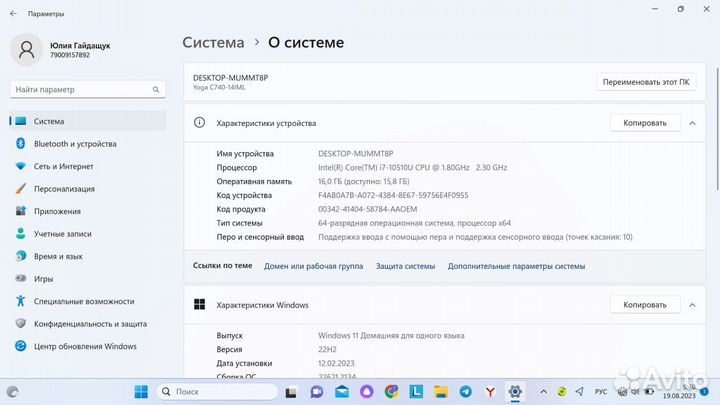Go back with the arrow next to Параметры
The height and width of the screenshot is (405, 720).
point(13,14)
